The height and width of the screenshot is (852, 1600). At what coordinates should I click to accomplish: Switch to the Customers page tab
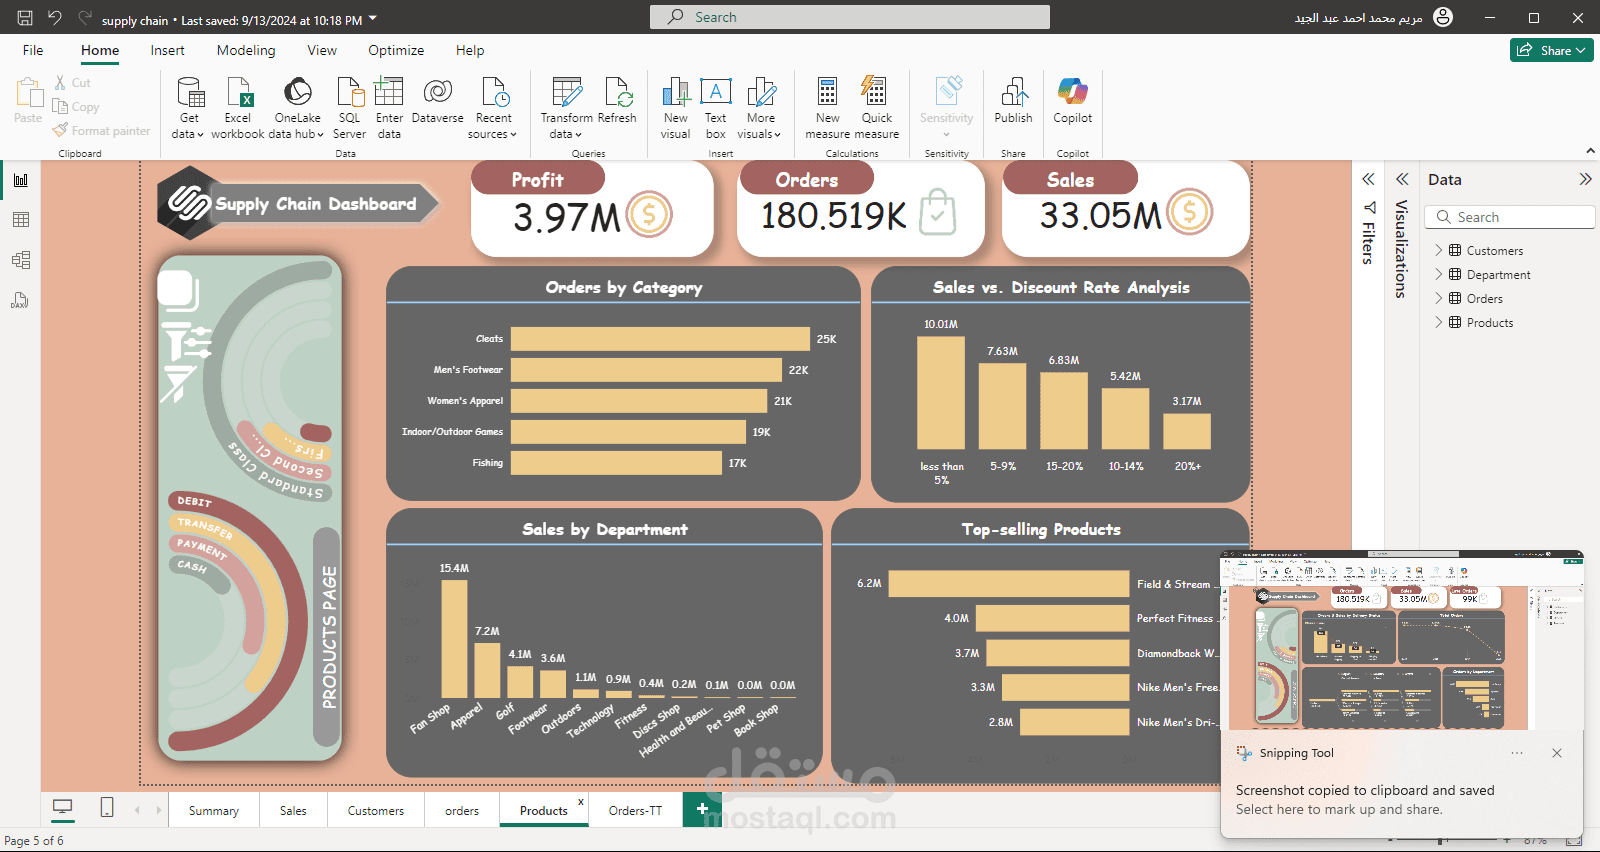click(376, 811)
